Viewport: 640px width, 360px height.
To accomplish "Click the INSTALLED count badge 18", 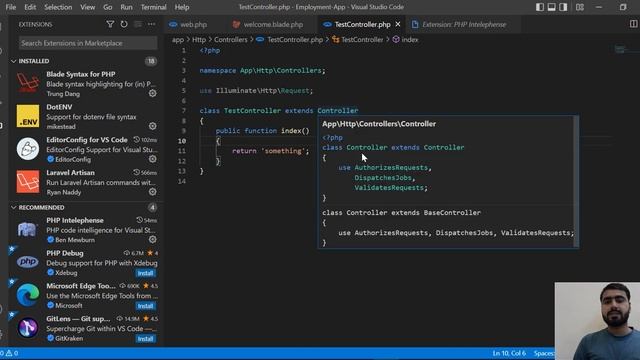I will pyautogui.click(x=151, y=61).
